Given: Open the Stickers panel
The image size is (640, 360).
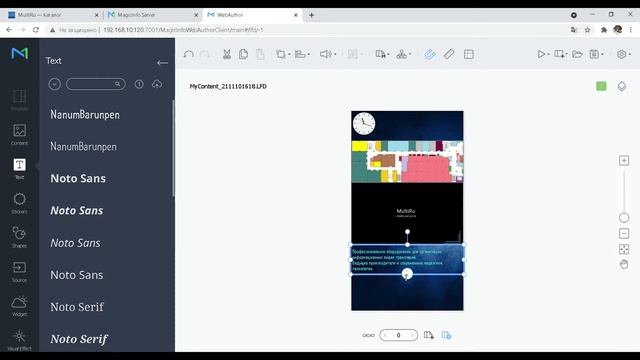Looking at the screenshot, I should click(19, 203).
